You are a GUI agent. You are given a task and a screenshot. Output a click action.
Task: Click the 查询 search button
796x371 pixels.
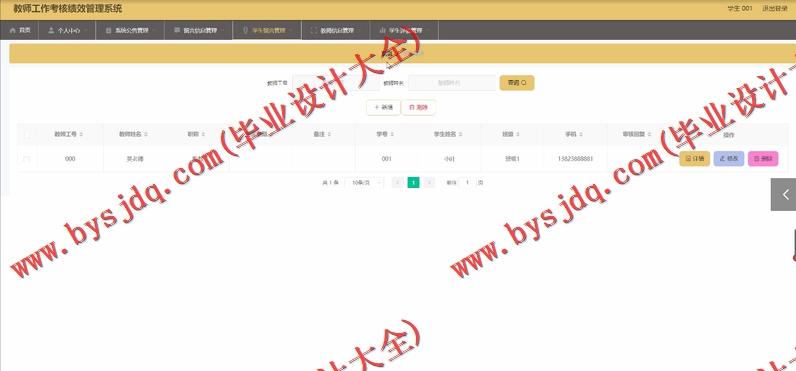point(517,83)
